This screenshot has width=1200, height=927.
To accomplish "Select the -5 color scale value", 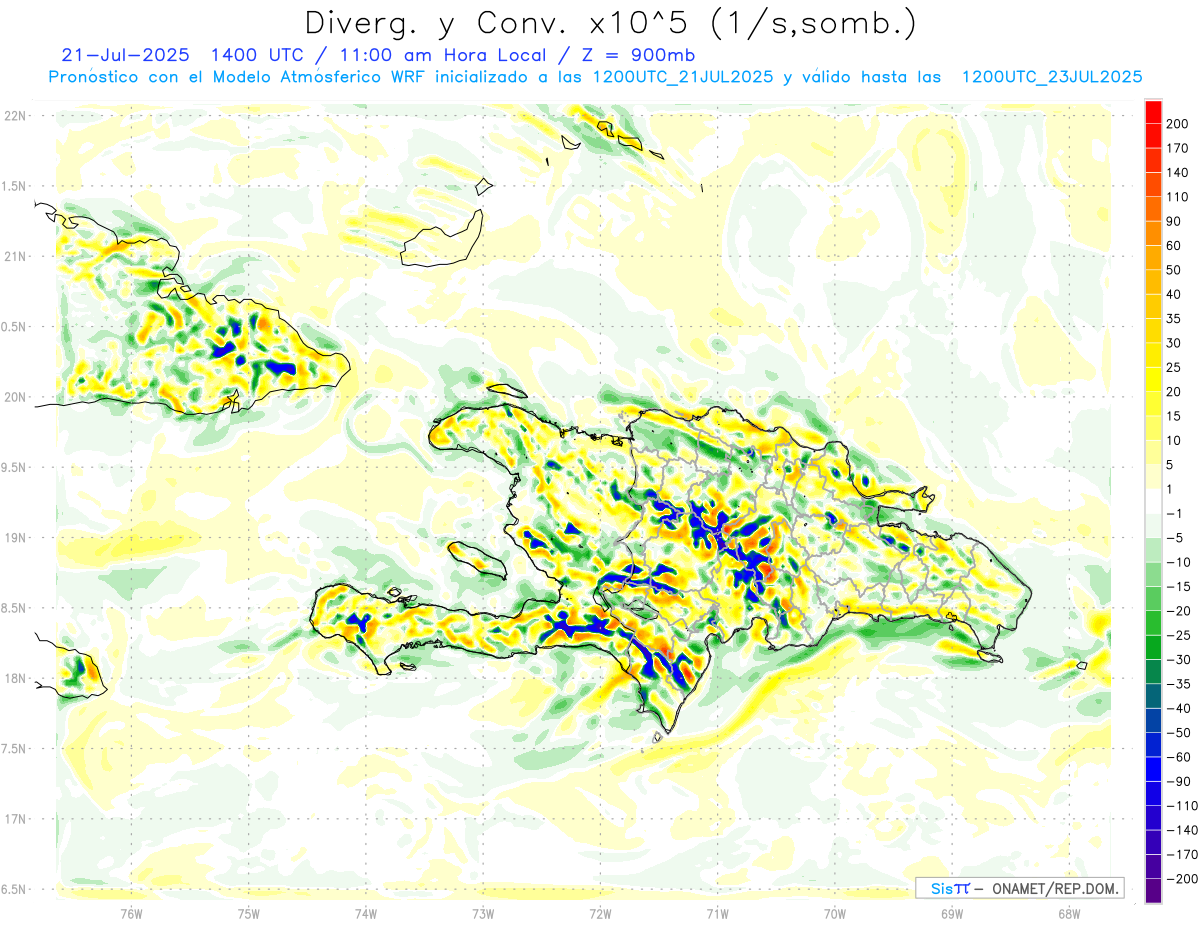I will 1175,537.
